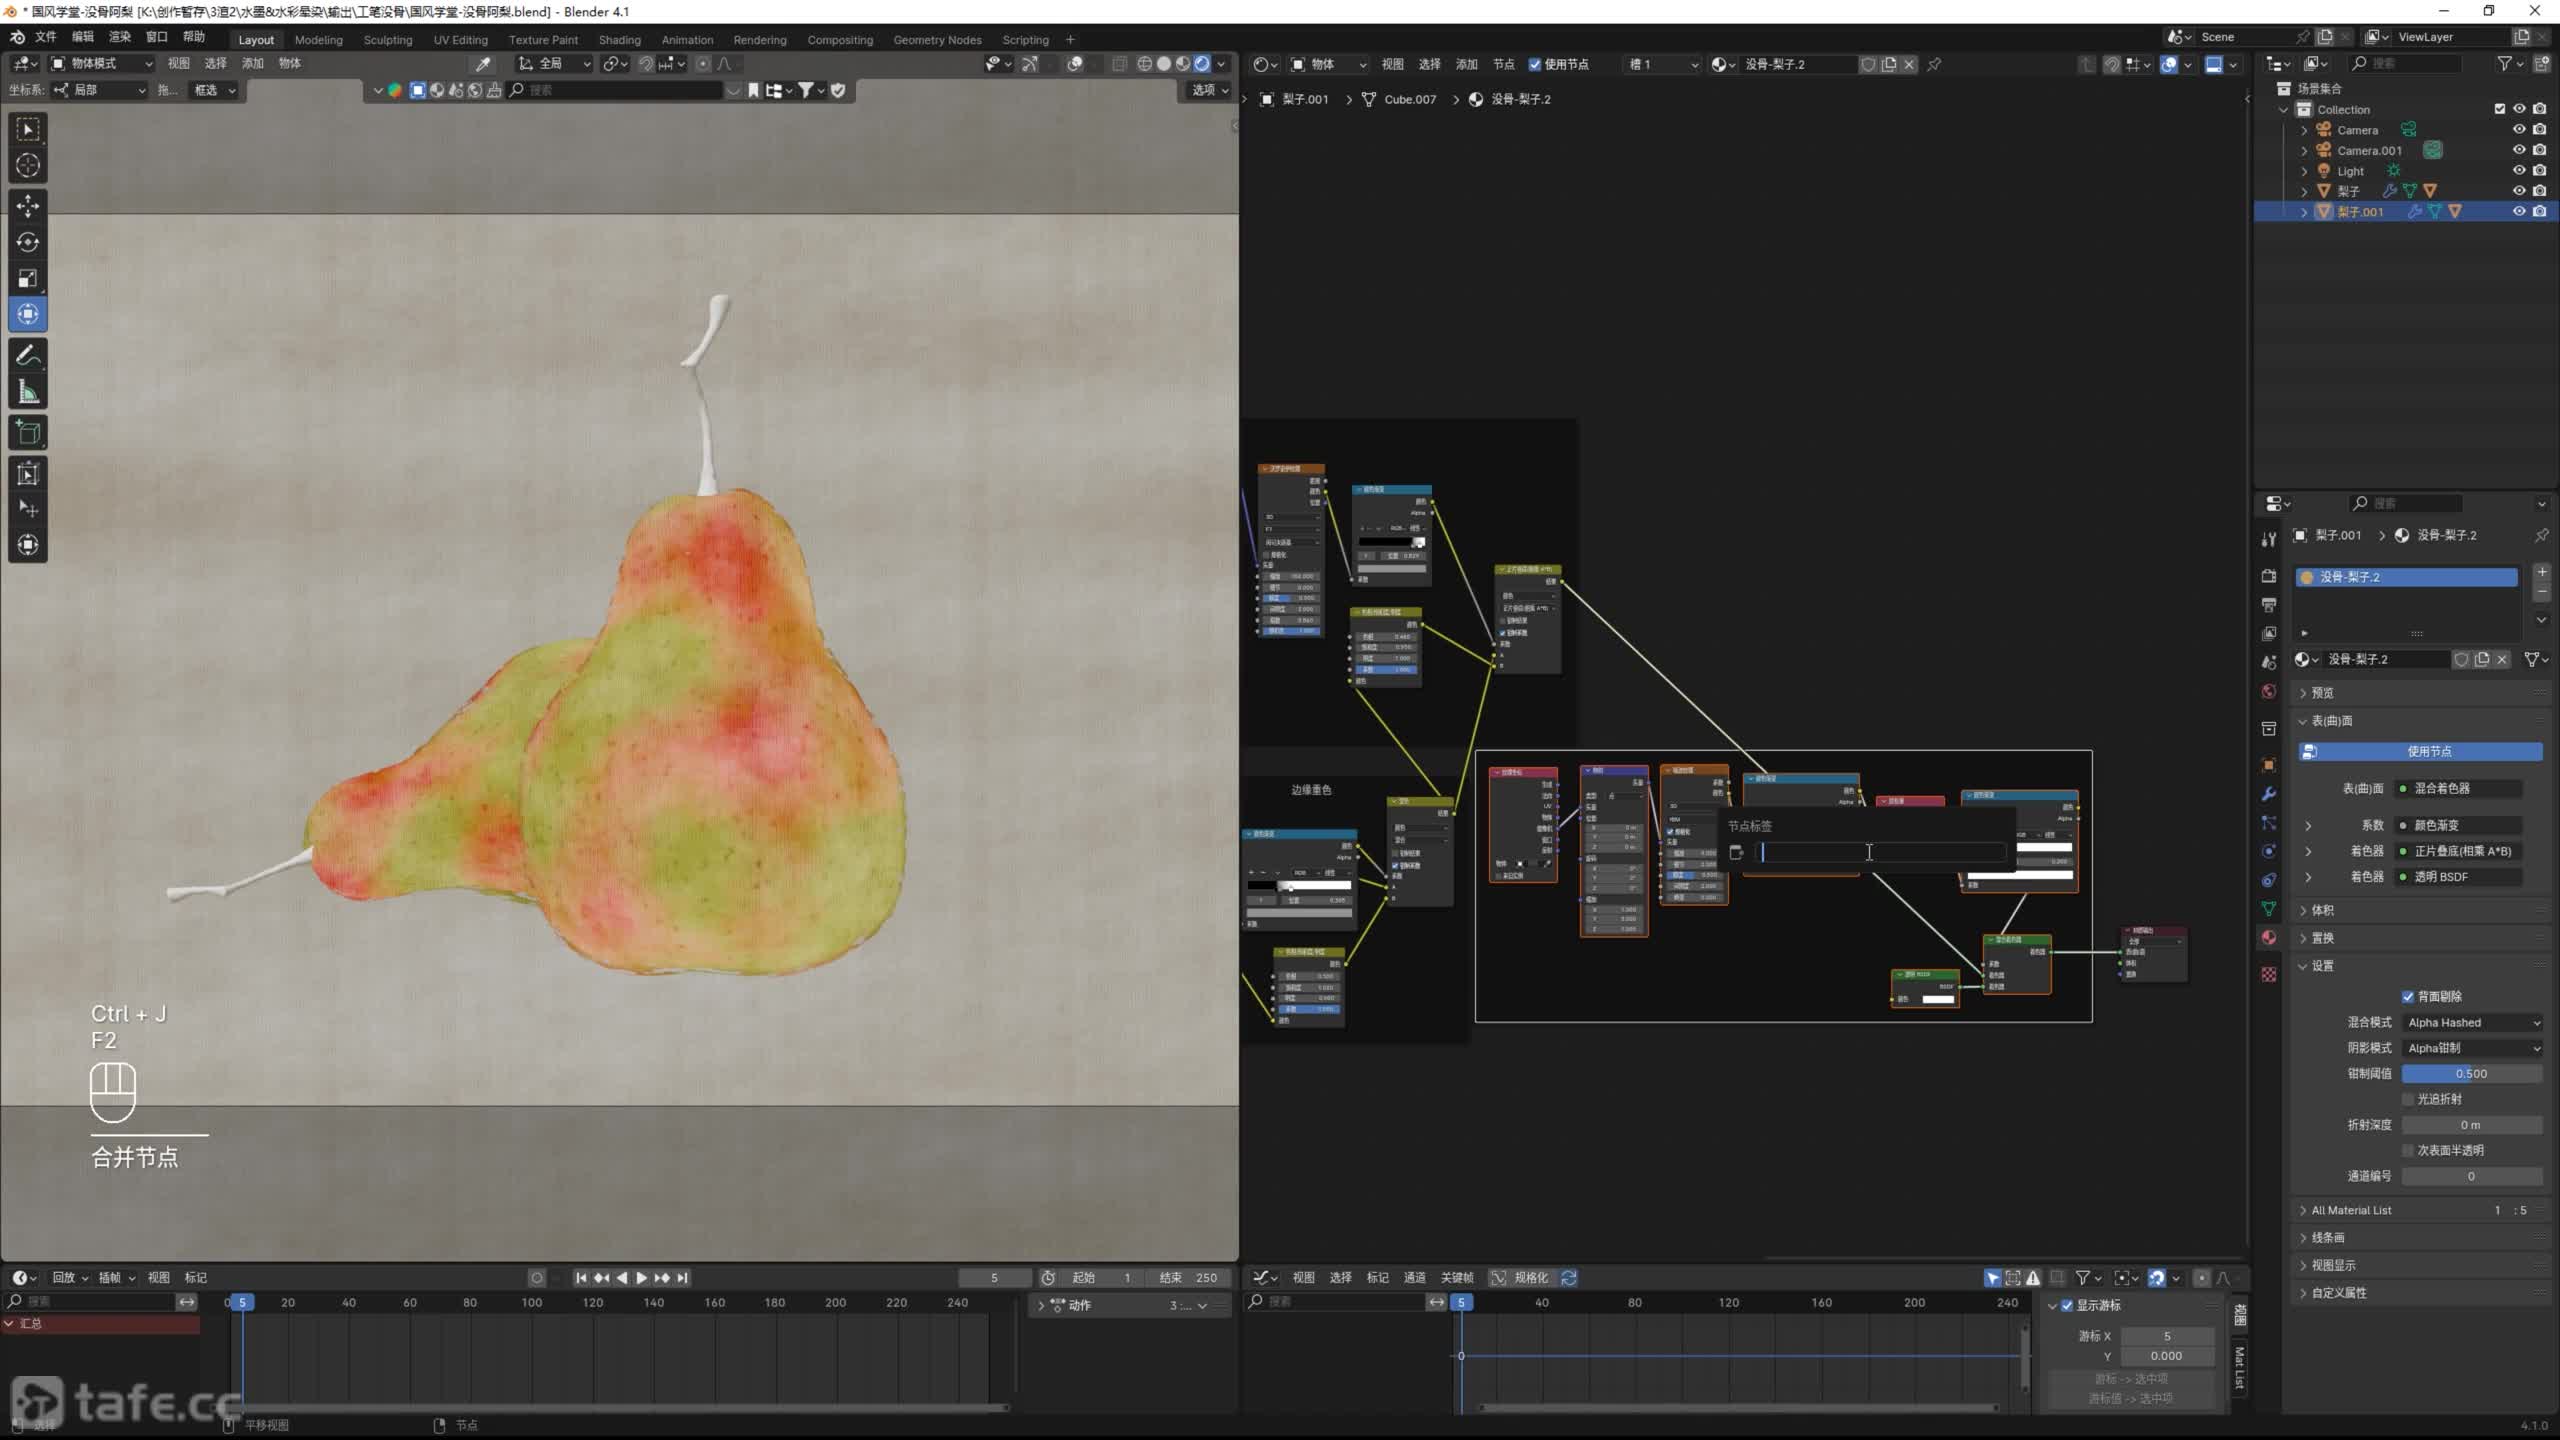Adjust the 钳制阈值 0.500 slider
Screen dimensions: 2560x1440
coord(2471,1074)
